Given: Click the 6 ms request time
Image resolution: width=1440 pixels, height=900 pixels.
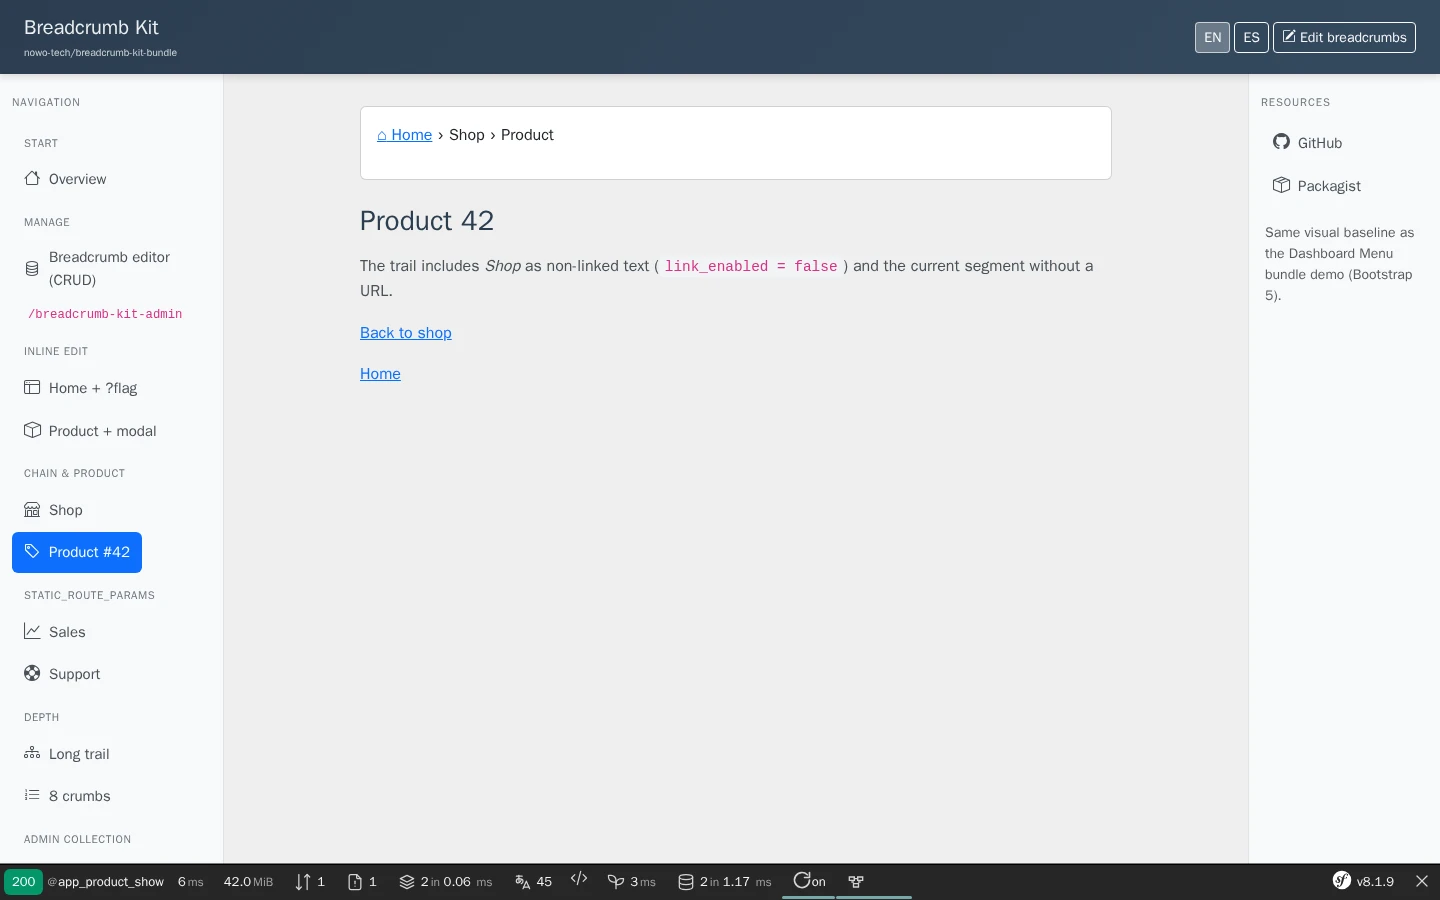Looking at the screenshot, I should 190,882.
